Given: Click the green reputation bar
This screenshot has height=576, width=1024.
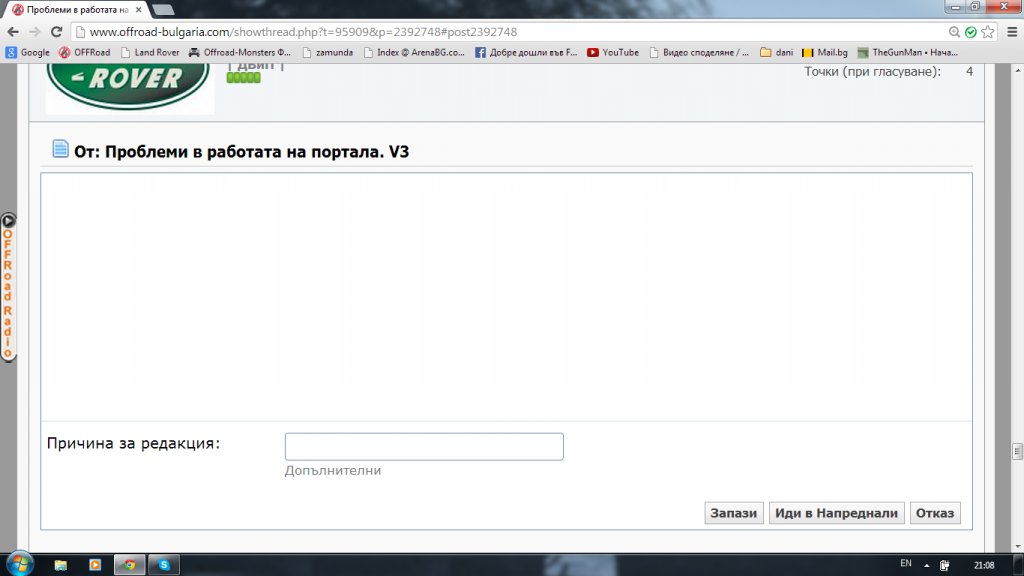Looking at the screenshot, I should coord(244,78).
